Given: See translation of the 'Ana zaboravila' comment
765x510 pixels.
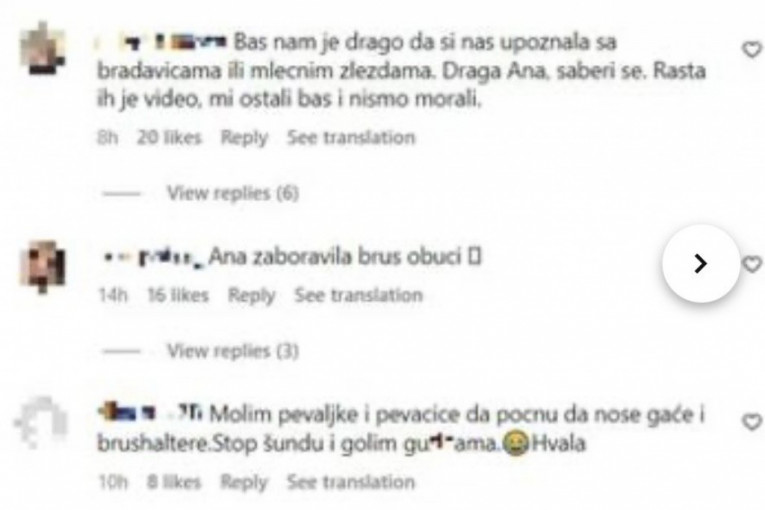Looking at the screenshot, I should coord(359,295).
